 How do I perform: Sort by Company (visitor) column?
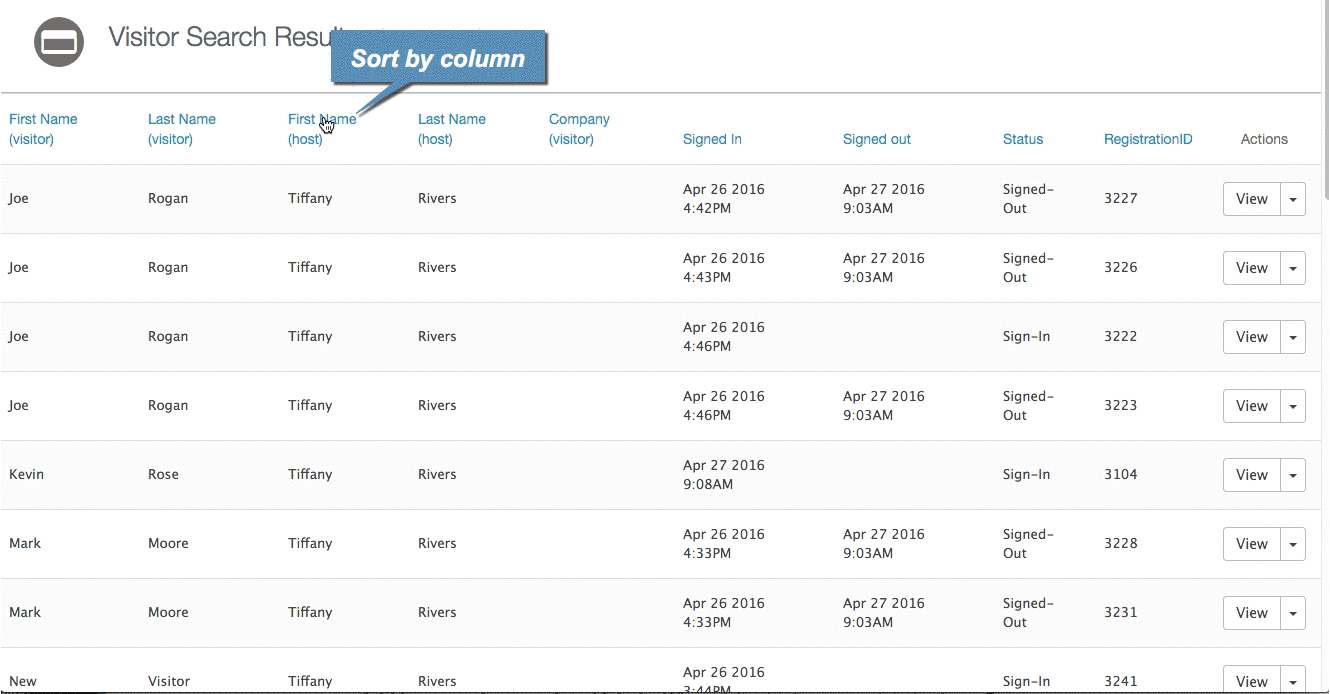pos(579,129)
